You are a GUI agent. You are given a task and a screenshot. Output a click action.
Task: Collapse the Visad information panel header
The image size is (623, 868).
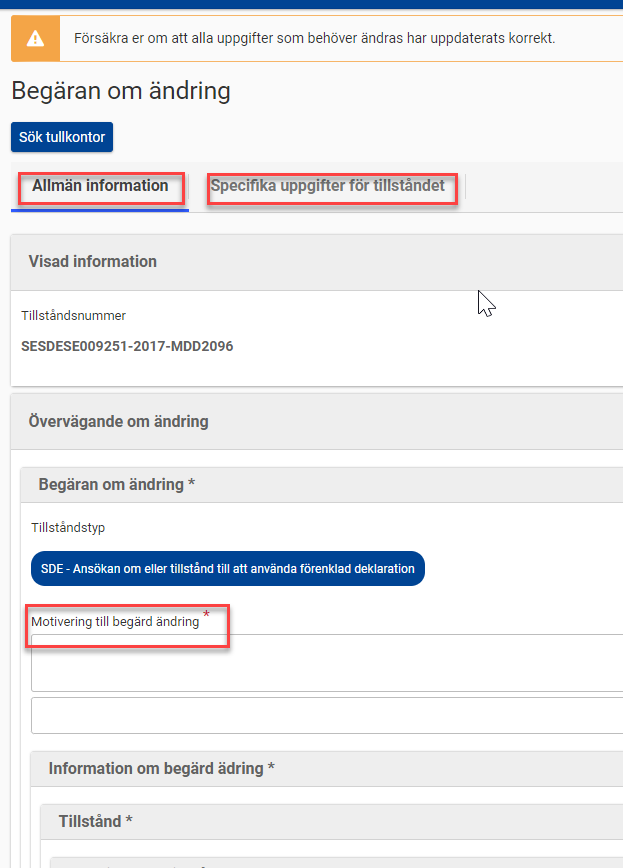tap(317, 262)
